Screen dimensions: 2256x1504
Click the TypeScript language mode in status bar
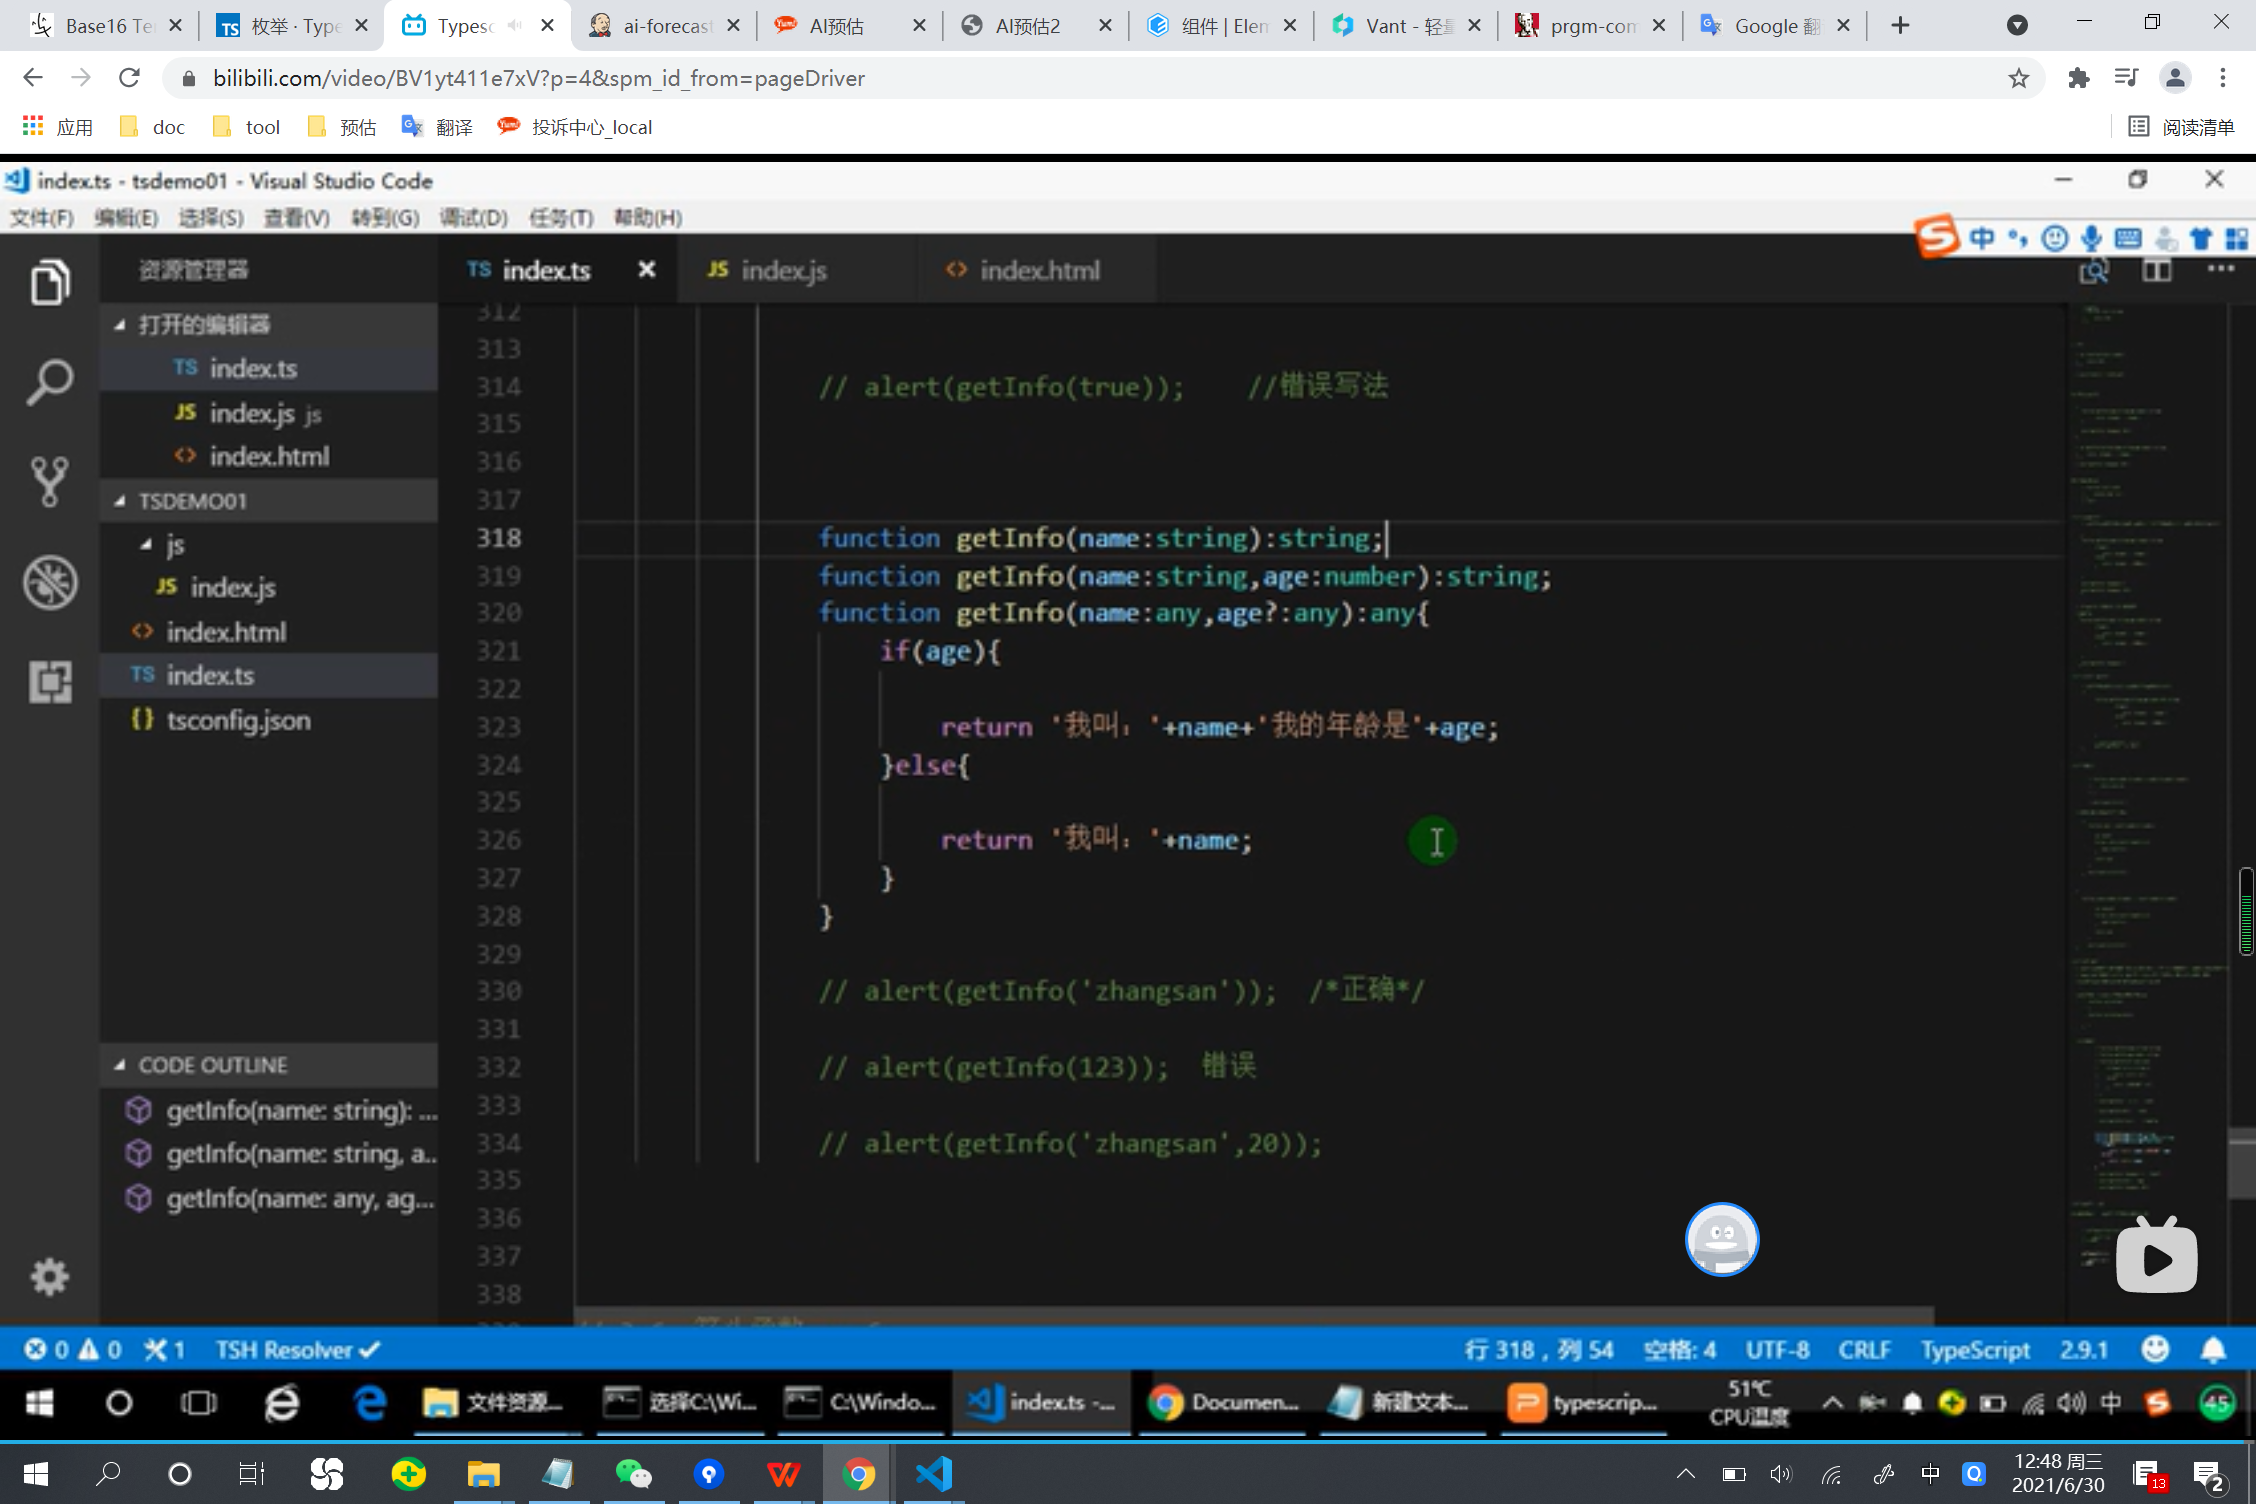[x=1974, y=1350]
